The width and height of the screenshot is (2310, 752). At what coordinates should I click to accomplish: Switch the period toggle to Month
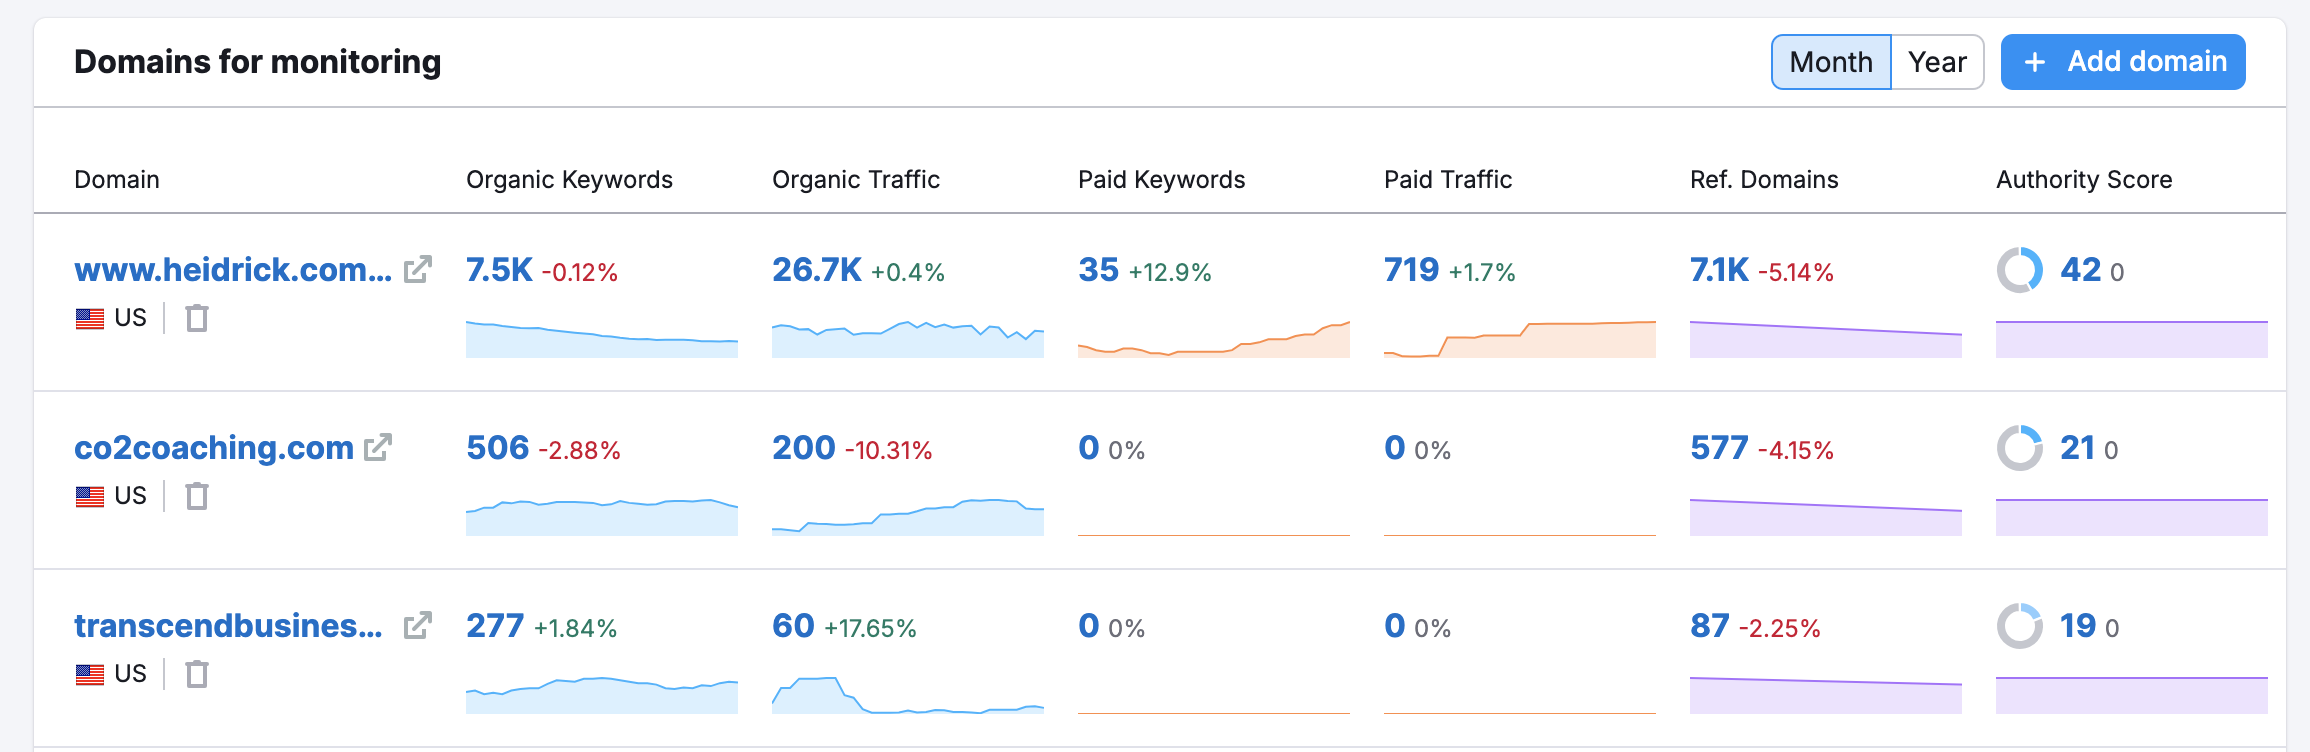pos(1830,62)
